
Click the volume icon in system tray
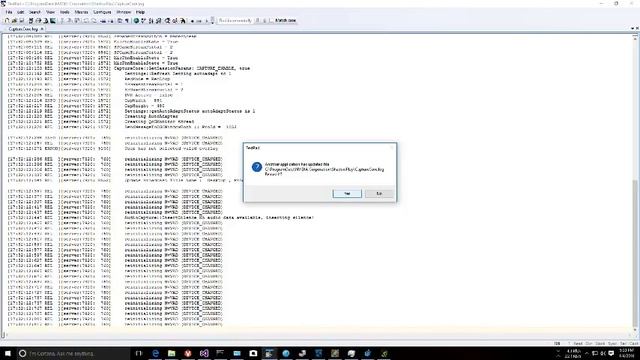click(x=603, y=353)
